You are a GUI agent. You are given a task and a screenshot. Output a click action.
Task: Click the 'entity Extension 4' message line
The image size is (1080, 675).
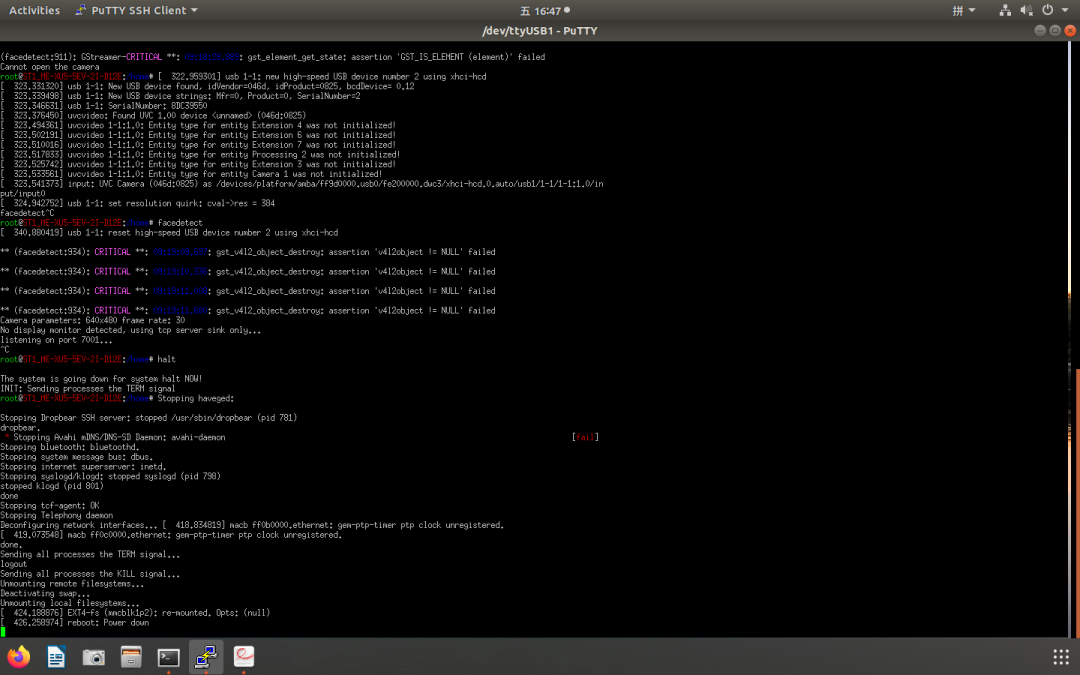tap(198, 125)
